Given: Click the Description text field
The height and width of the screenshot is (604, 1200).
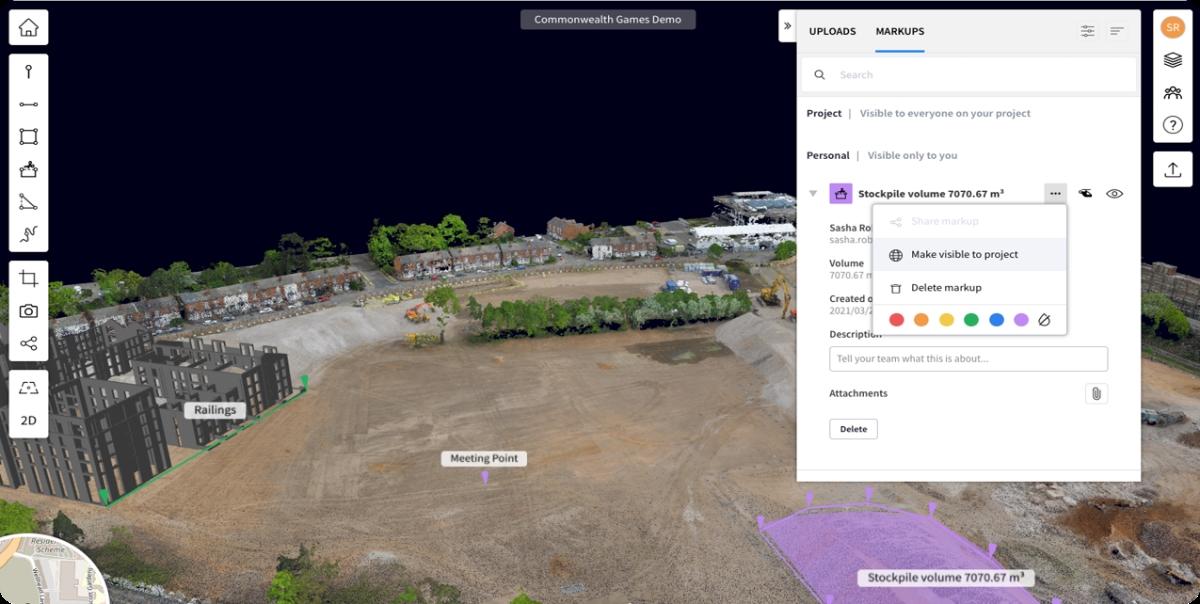Looking at the screenshot, I should [x=968, y=359].
